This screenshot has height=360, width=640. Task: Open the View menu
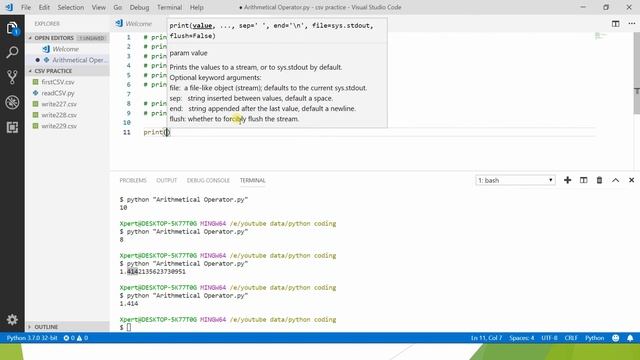(x=98, y=7)
